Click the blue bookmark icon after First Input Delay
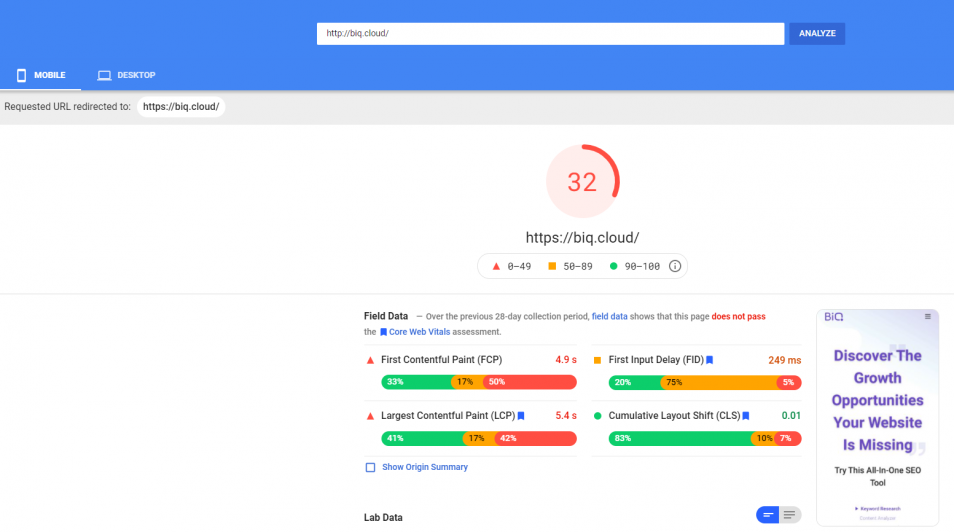Screen dimensions: 954x532 709,360
